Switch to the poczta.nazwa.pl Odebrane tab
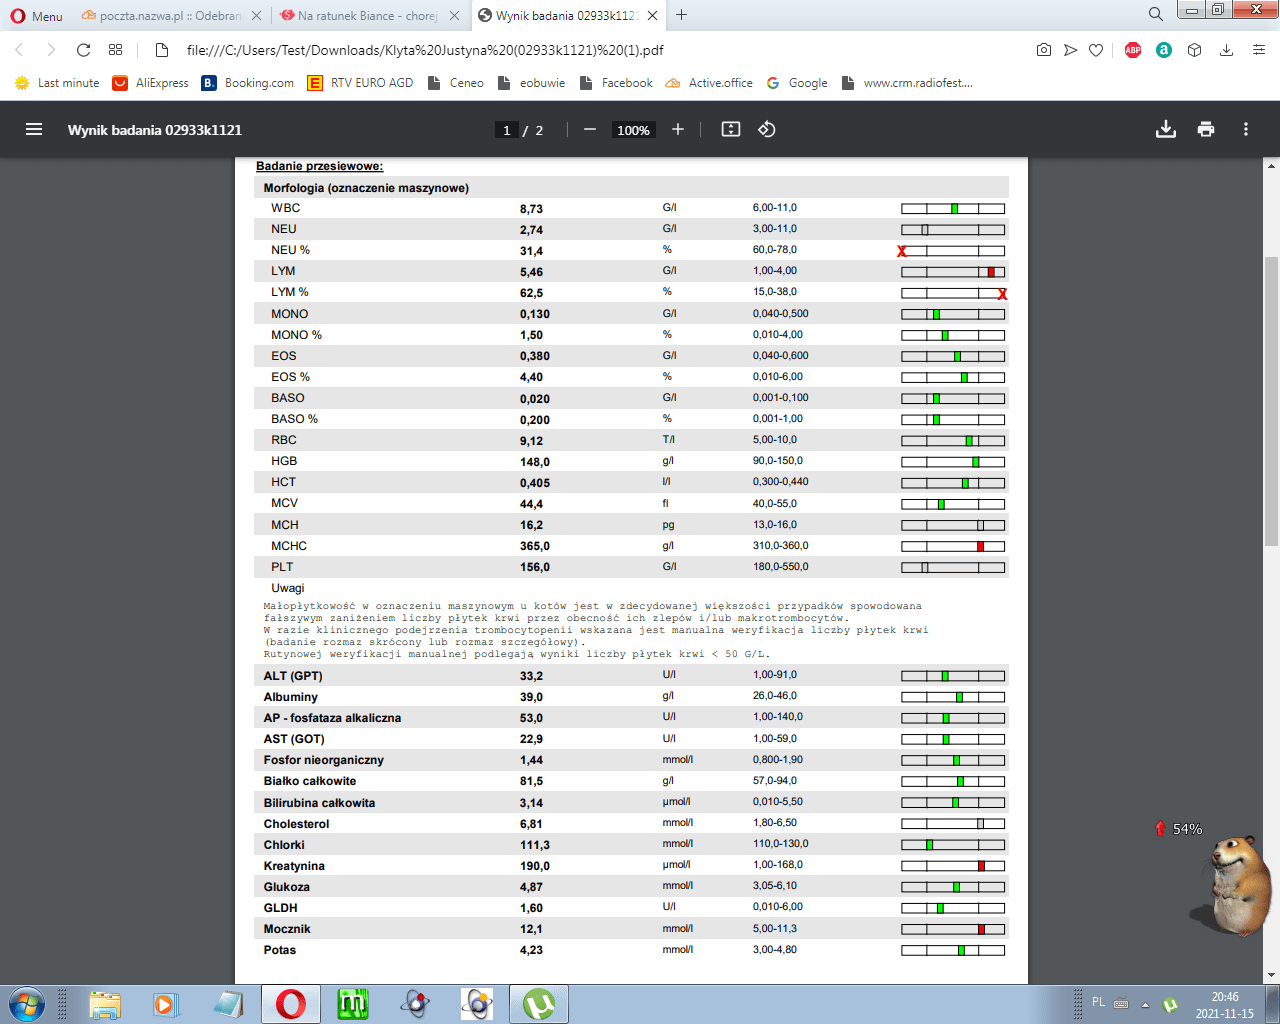This screenshot has height=1024, width=1280. pos(170,16)
